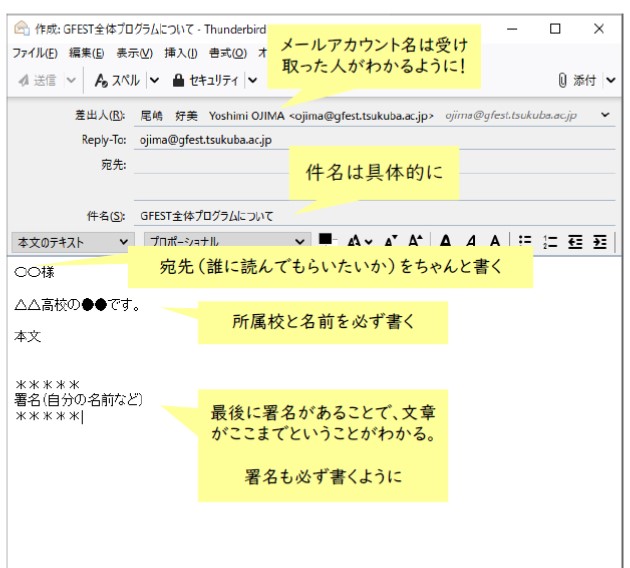Toggle underline formatting
Screen dimensions: 630x568
[493, 241]
